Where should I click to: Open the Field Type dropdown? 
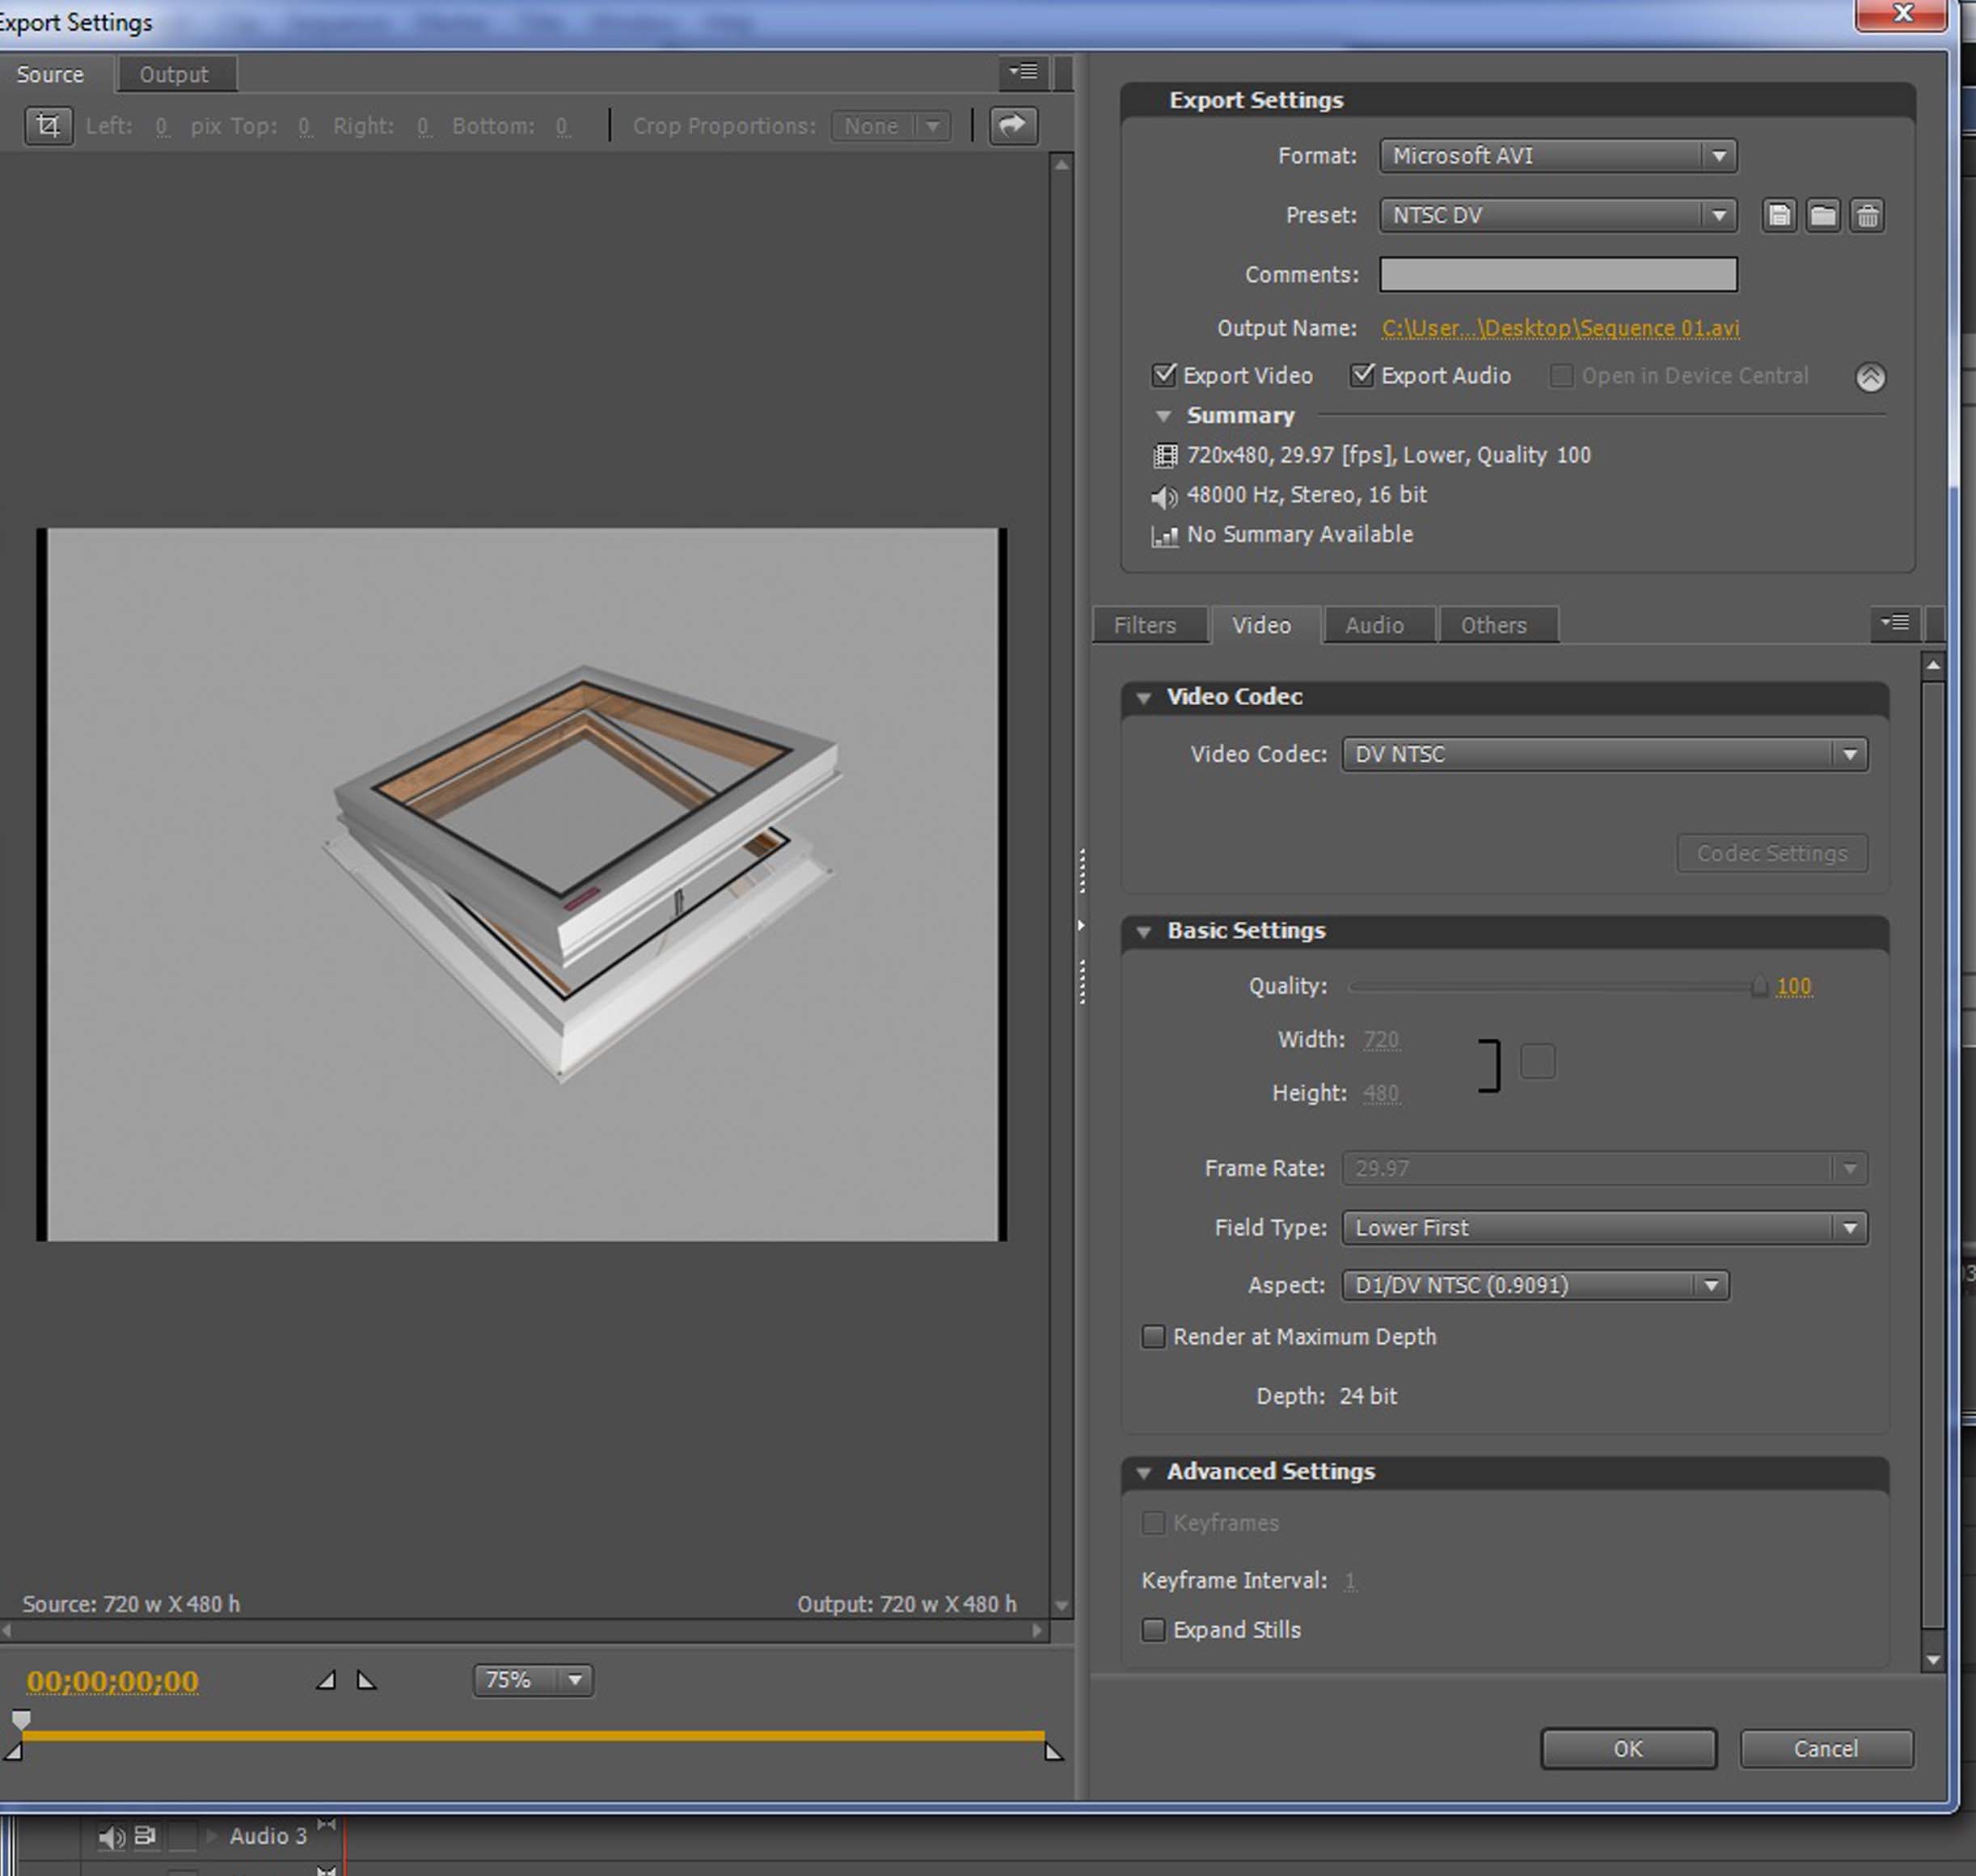(1604, 1227)
